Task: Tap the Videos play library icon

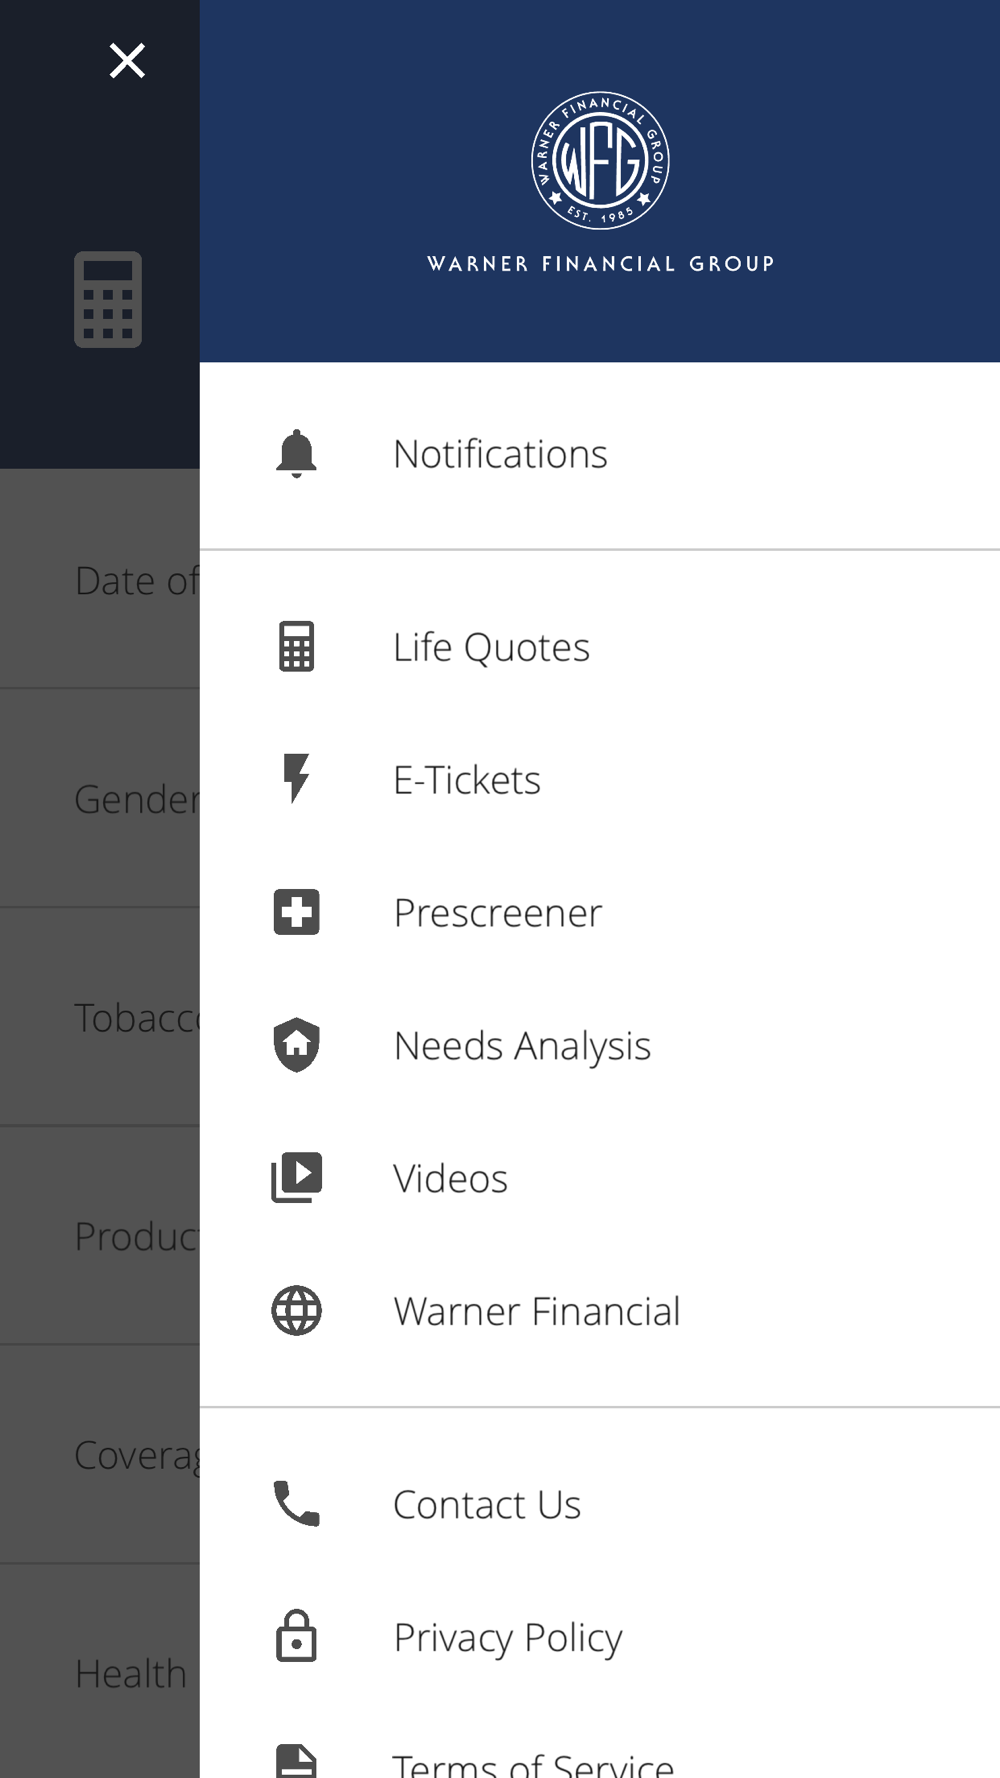Action: [x=296, y=1177]
